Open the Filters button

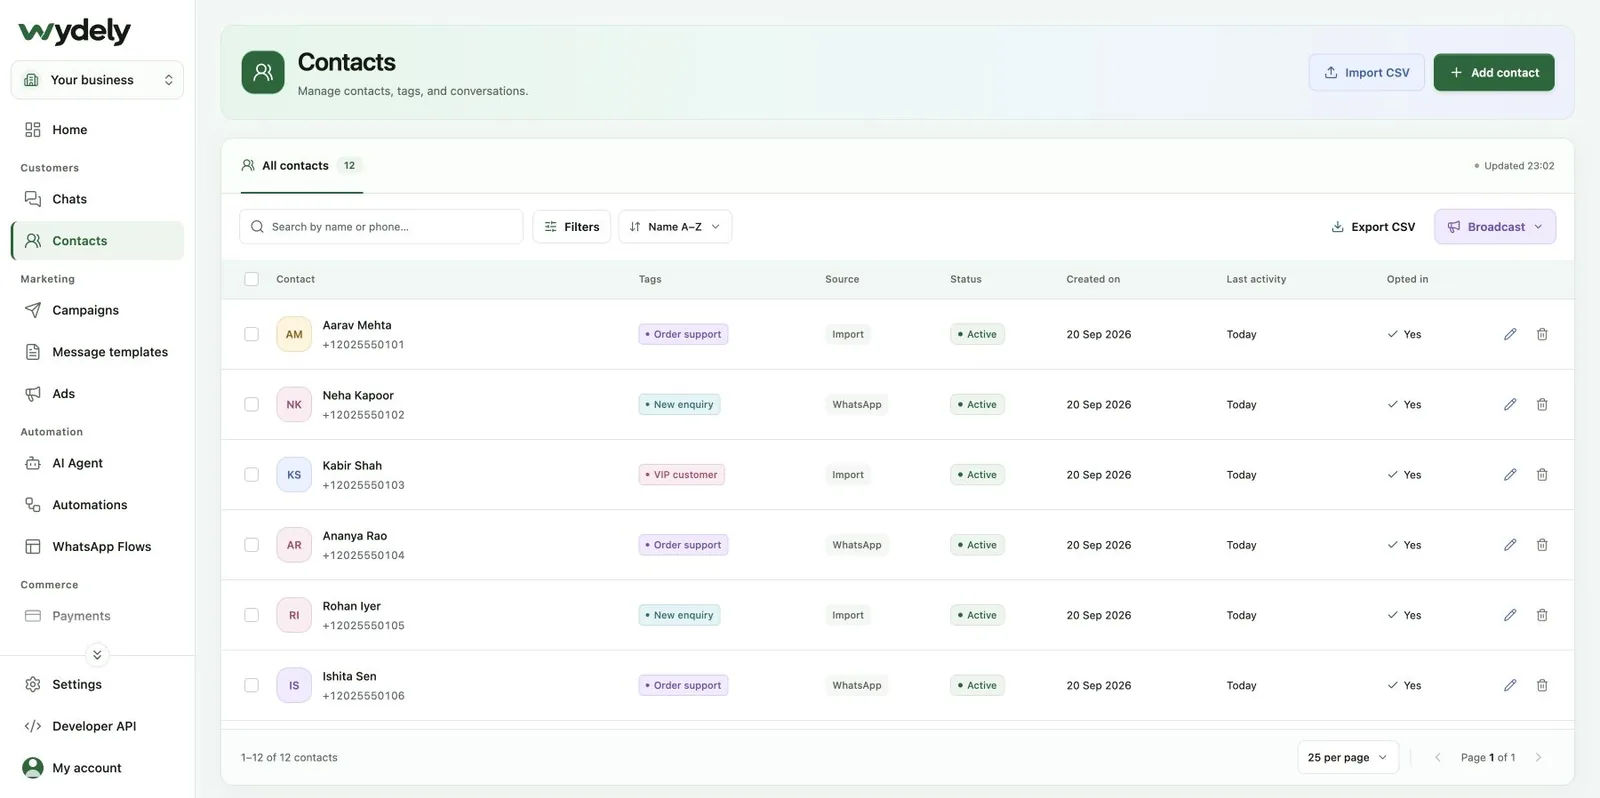tap(571, 227)
